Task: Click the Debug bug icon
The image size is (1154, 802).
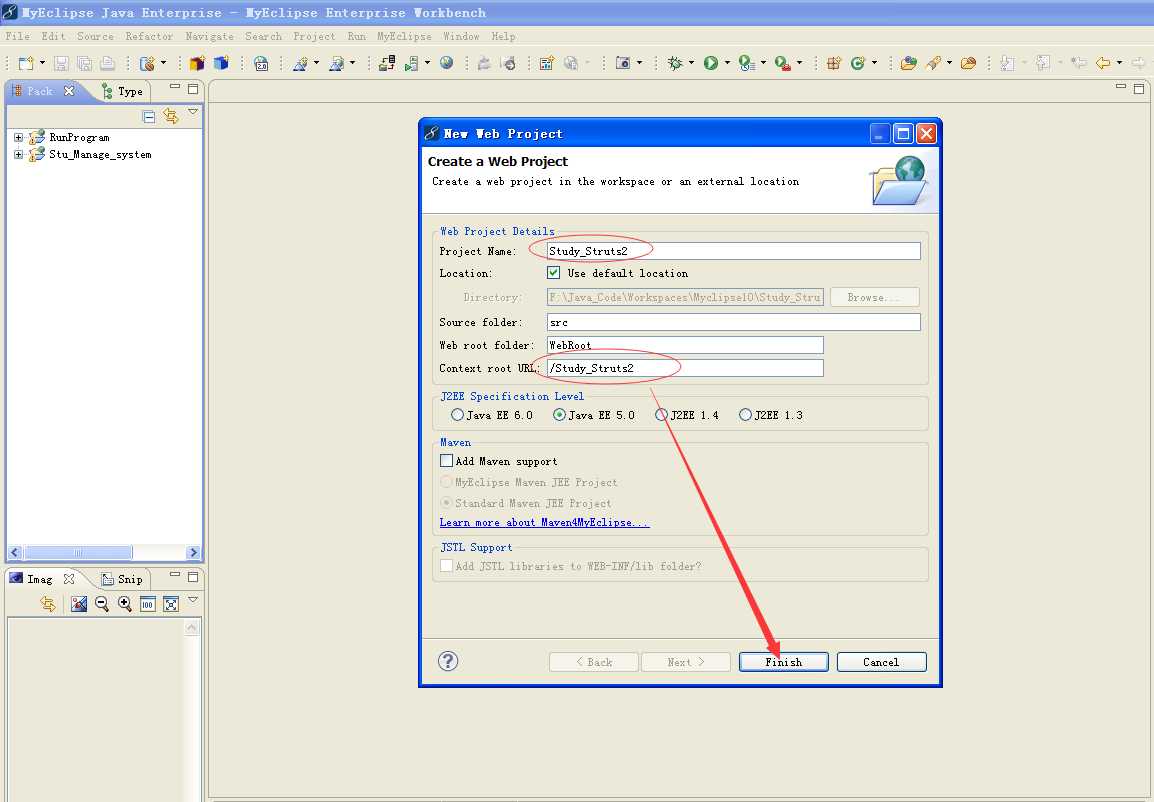Action: coord(675,63)
